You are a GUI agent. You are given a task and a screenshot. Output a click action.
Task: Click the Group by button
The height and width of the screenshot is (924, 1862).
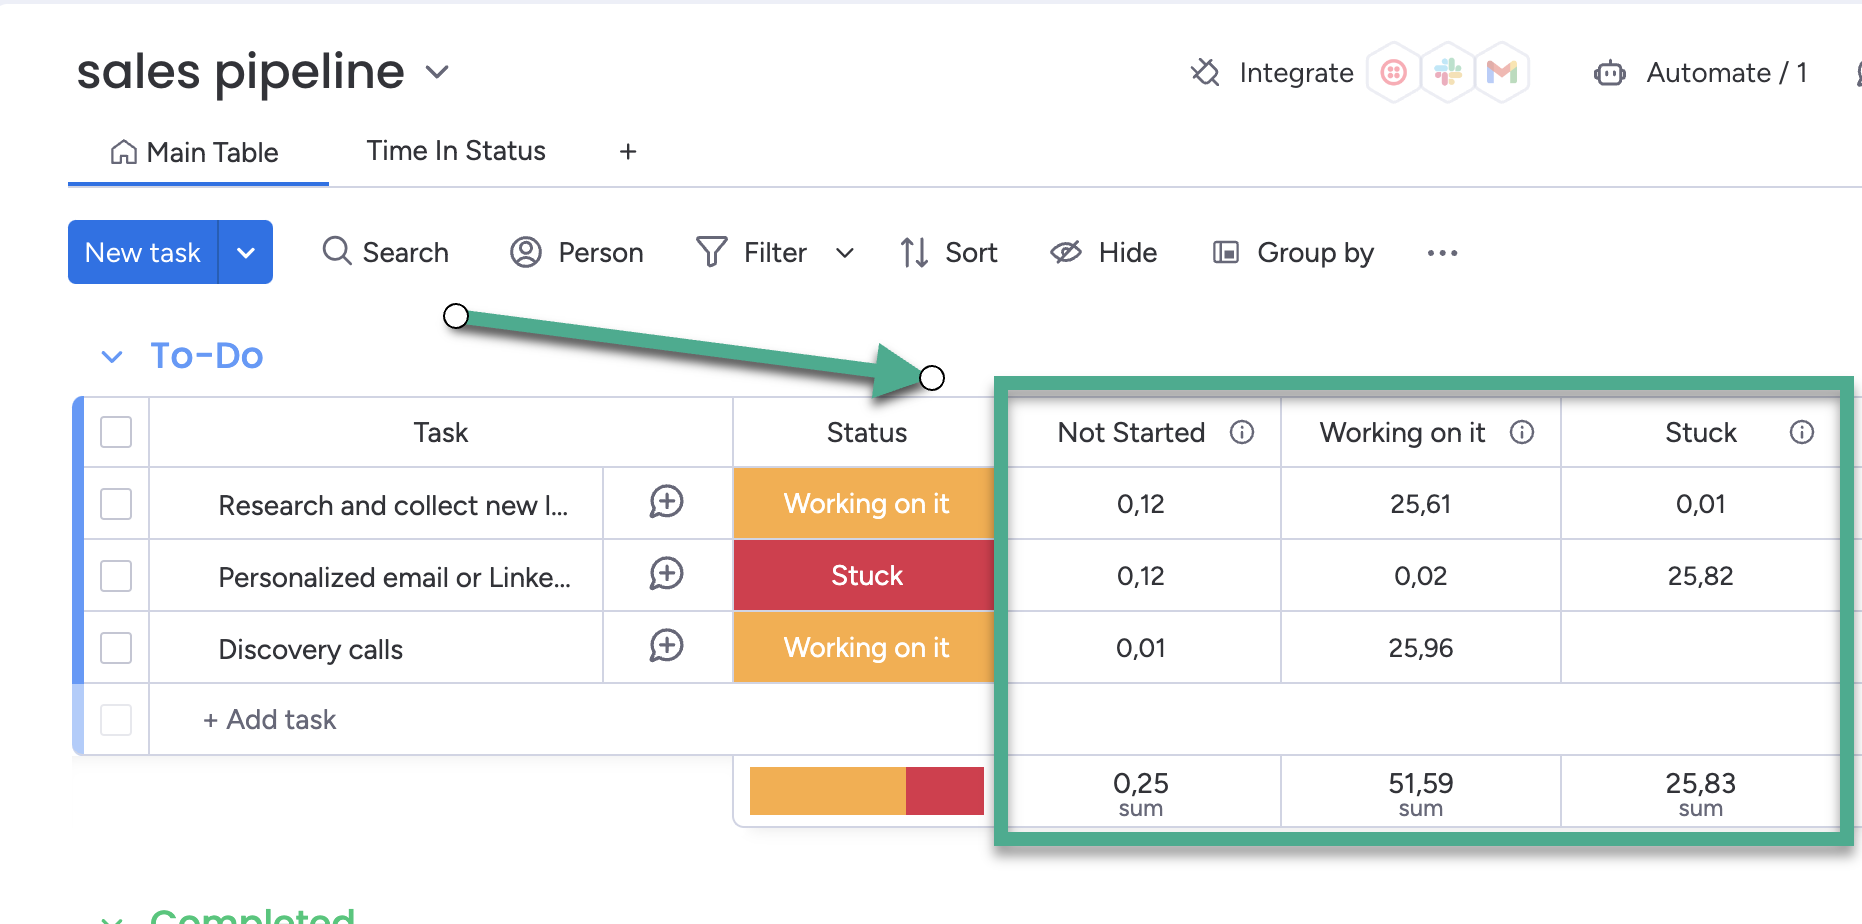click(1294, 253)
